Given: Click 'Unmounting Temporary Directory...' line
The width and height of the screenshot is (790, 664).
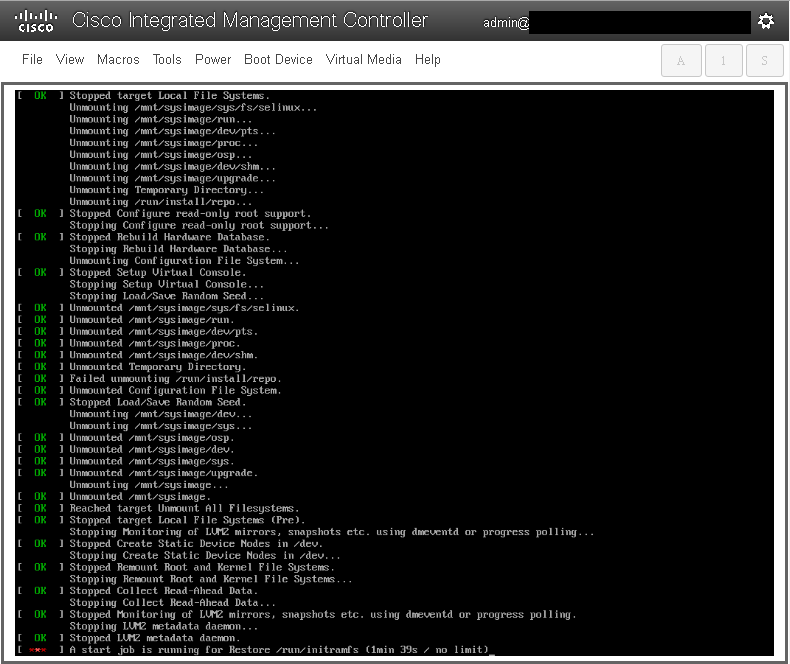Looking at the screenshot, I should pos(167,190).
